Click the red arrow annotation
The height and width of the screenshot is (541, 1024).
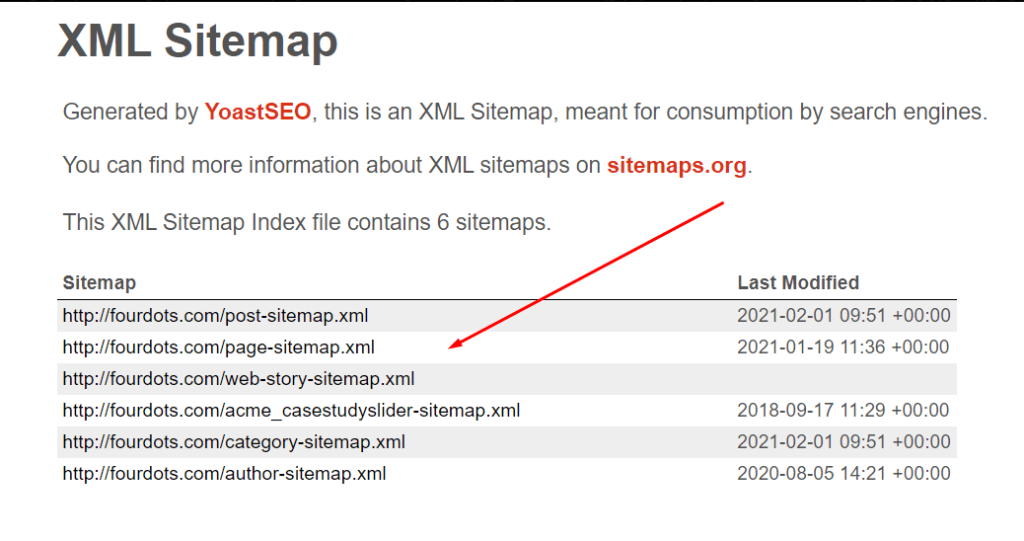pyautogui.click(x=586, y=275)
